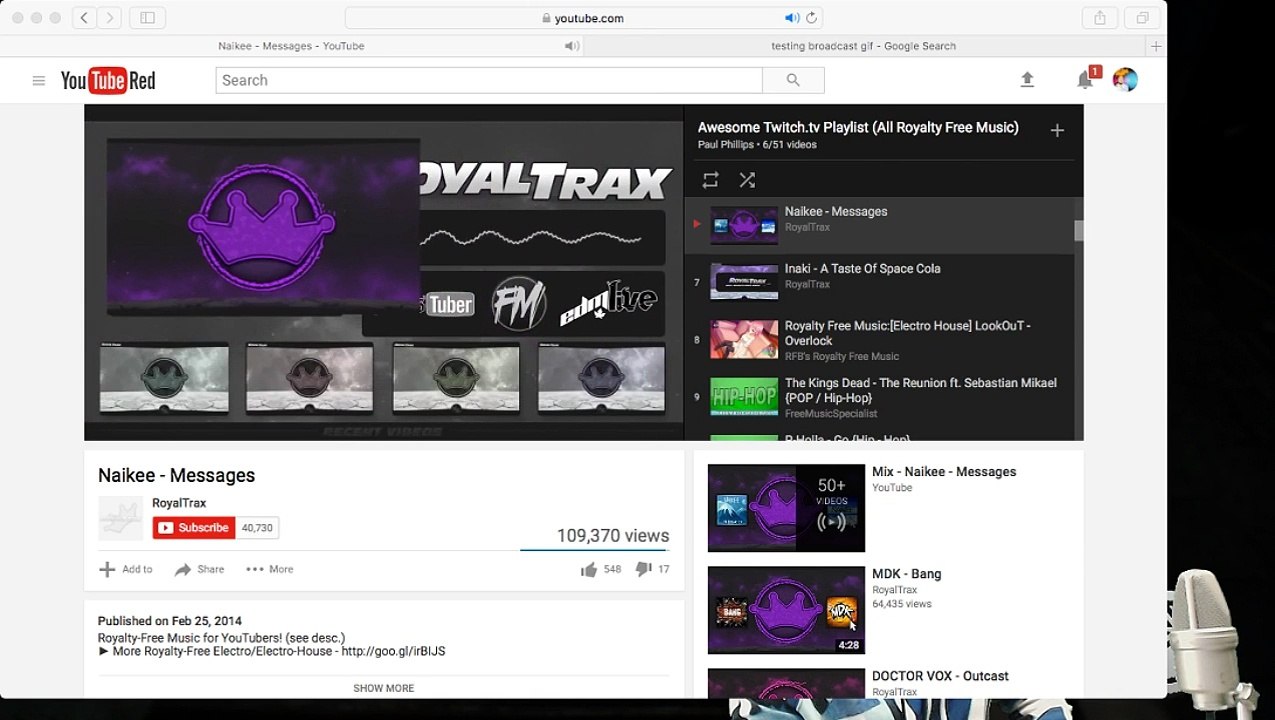Viewport: 1275px width, 720px height.
Task: Open DOCTOR VOX - Outcast title
Action: [x=941, y=676]
